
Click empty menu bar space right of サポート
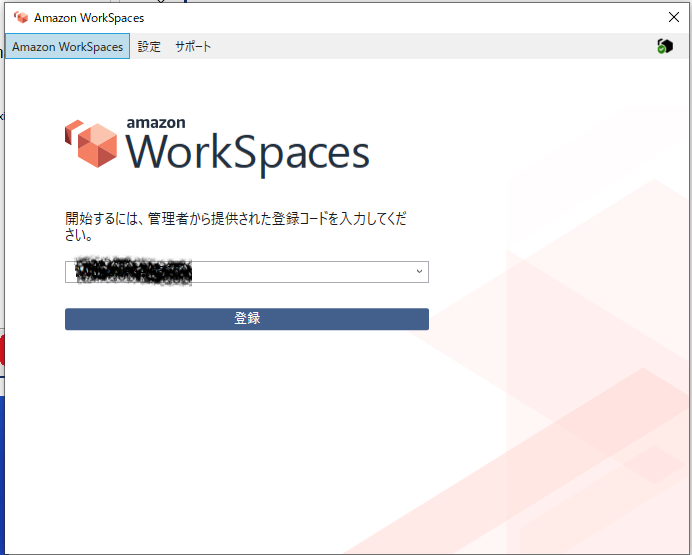(x=420, y=46)
